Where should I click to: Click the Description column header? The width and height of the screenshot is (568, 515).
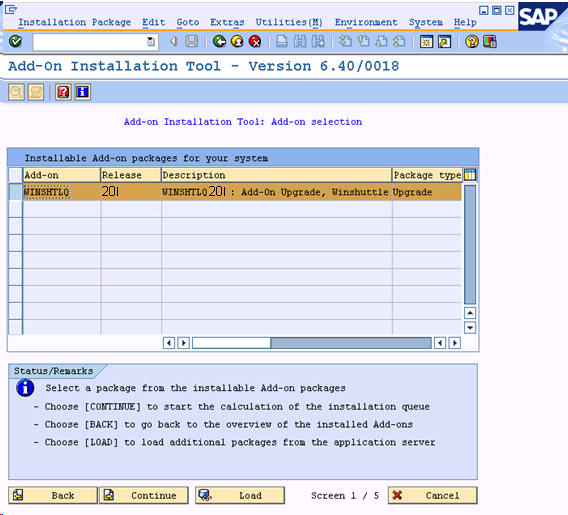click(277, 175)
